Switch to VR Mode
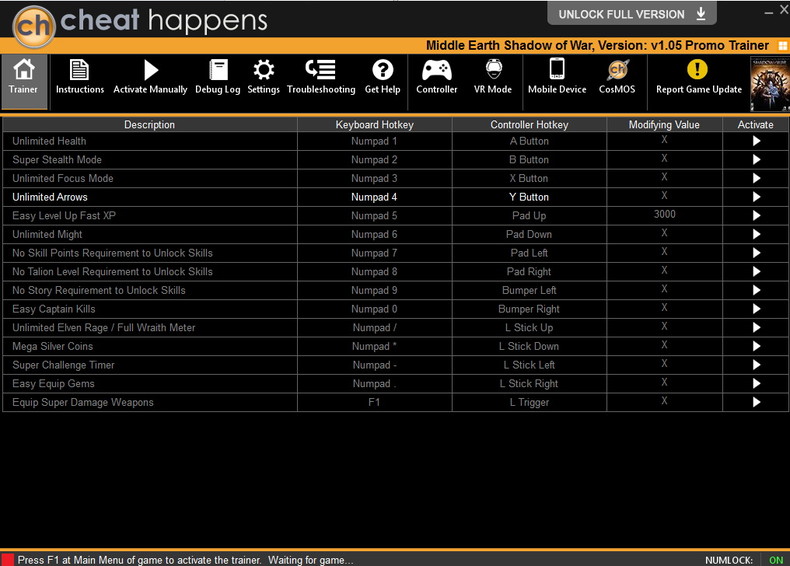The image size is (790, 566). 493,77
